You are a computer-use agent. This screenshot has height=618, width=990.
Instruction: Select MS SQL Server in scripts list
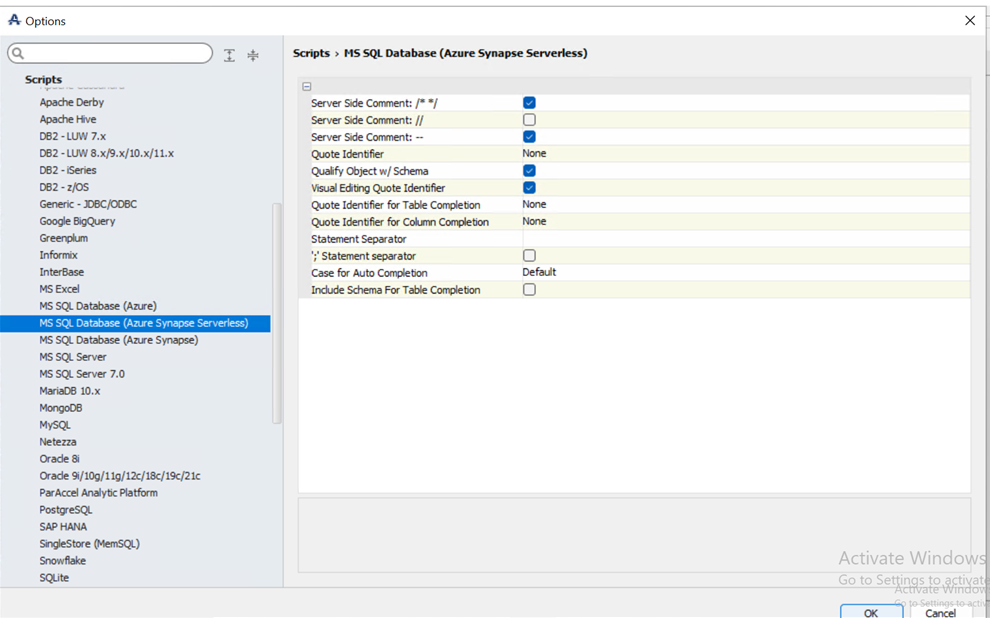click(73, 357)
